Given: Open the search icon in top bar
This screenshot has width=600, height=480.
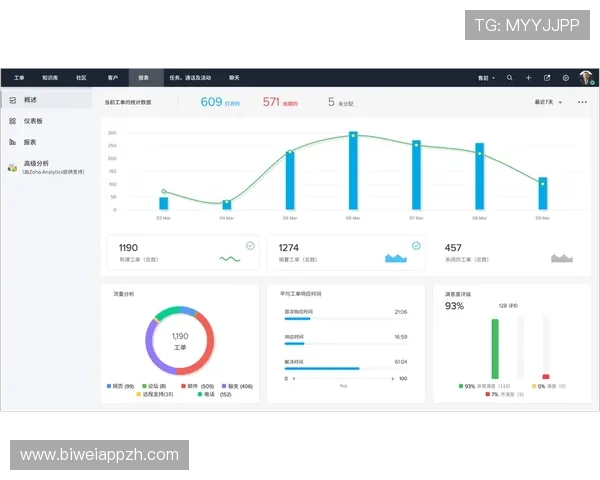Looking at the screenshot, I should coord(509,78).
